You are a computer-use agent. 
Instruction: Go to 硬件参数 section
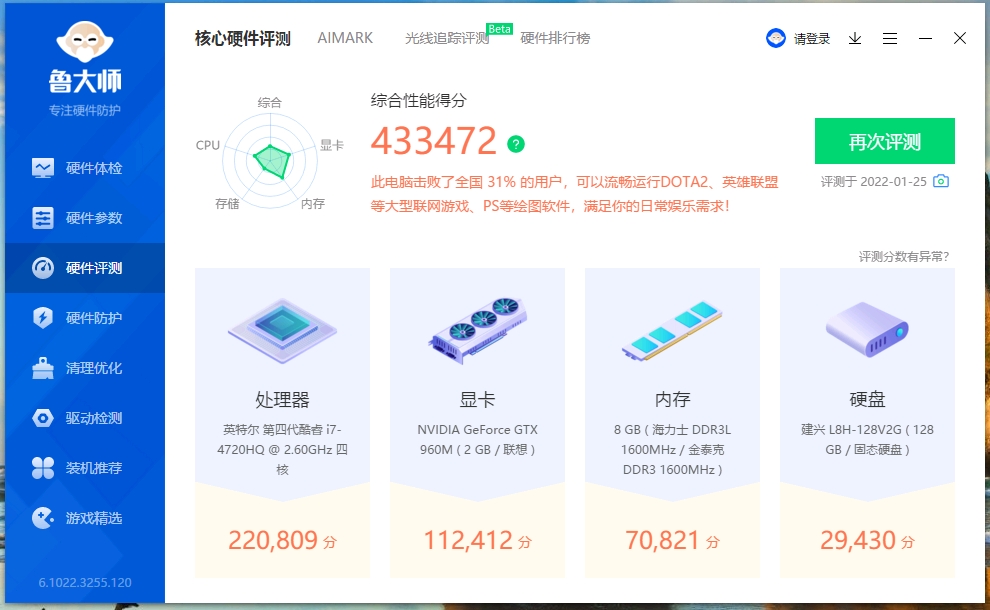click(85, 218)
